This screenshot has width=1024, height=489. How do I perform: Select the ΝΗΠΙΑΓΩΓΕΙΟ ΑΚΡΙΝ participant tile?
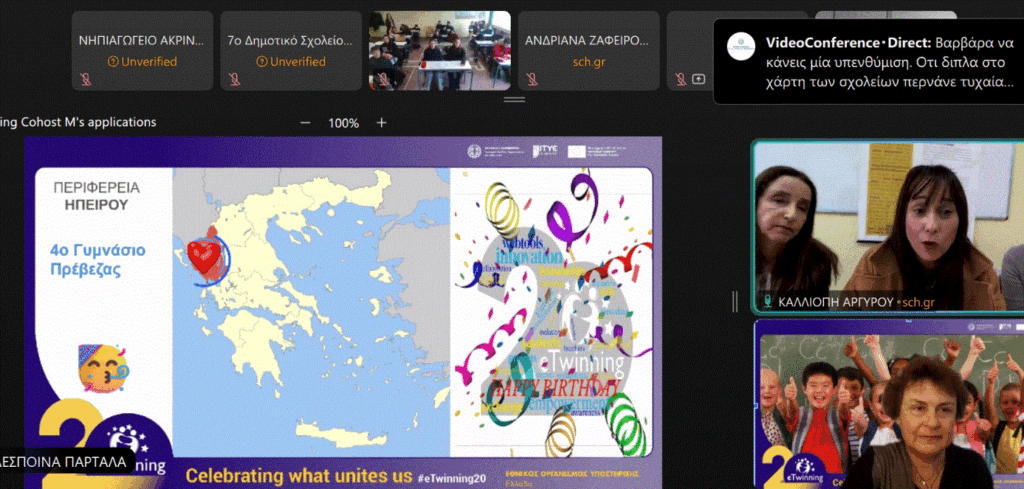point(141,50)
